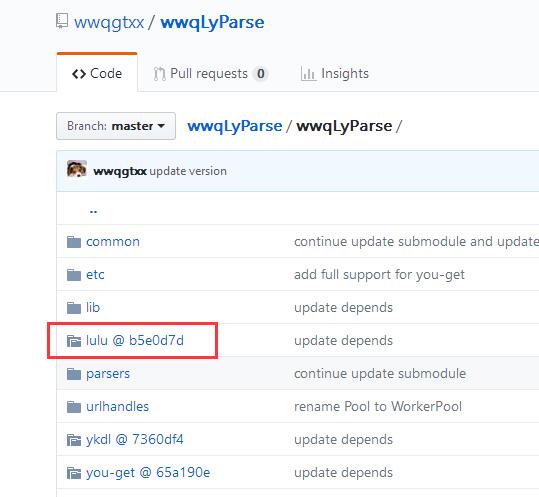Open the Insights tab
The width and height of the screenshot is (539, 497).
pyautogui.click(x=334, y=74)
